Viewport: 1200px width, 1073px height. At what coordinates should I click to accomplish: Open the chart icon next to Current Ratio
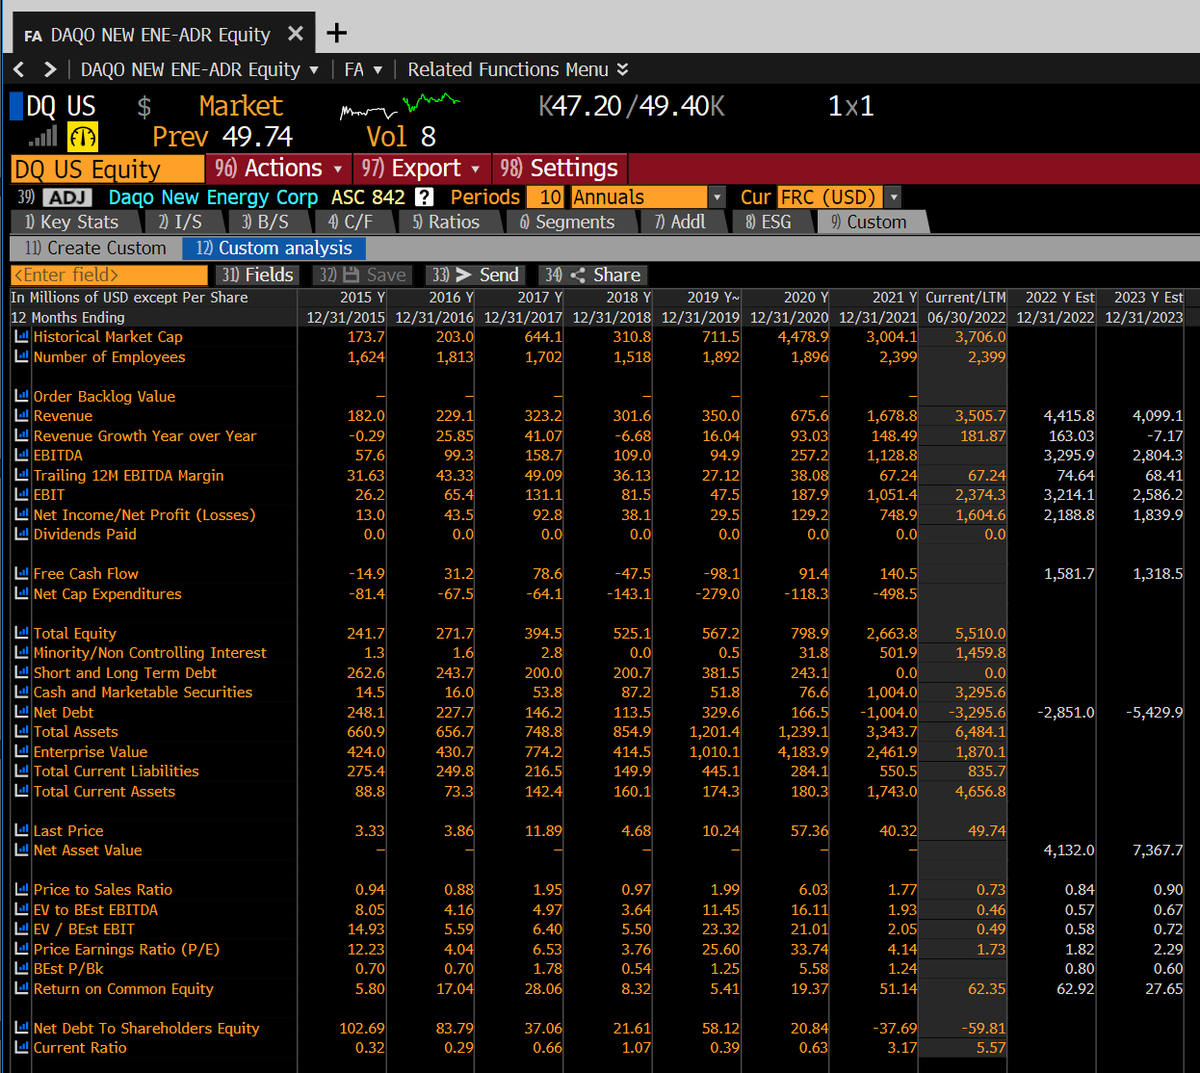(21, 1048)
